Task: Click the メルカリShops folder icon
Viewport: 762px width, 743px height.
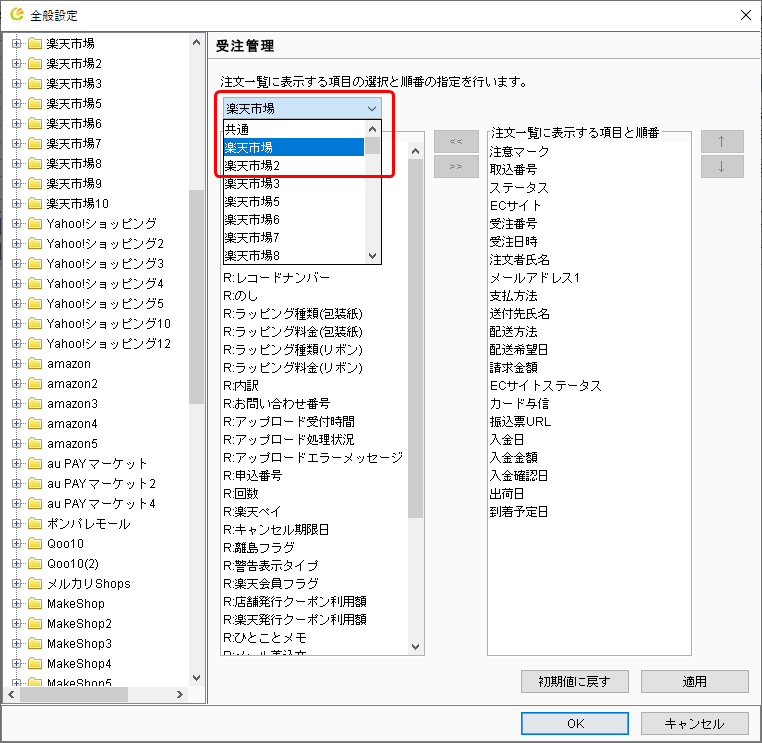Action: 35,583
